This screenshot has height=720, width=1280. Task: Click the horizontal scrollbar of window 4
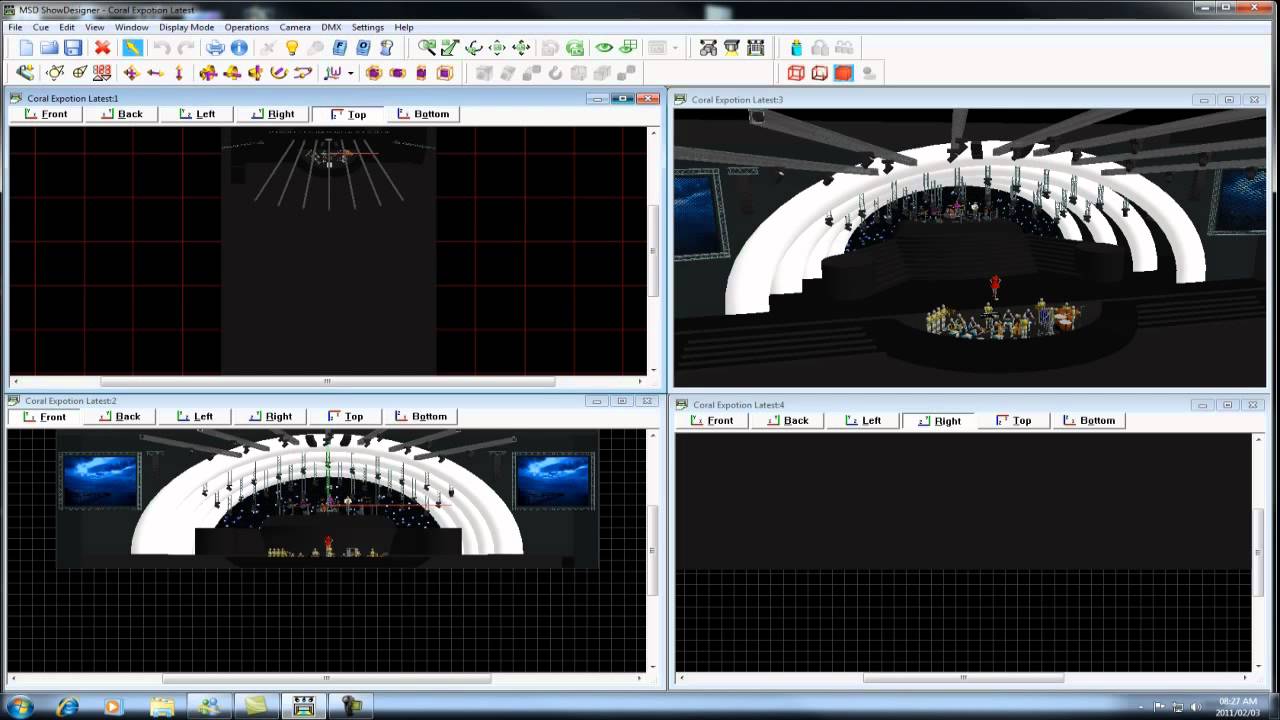point(963,677)
